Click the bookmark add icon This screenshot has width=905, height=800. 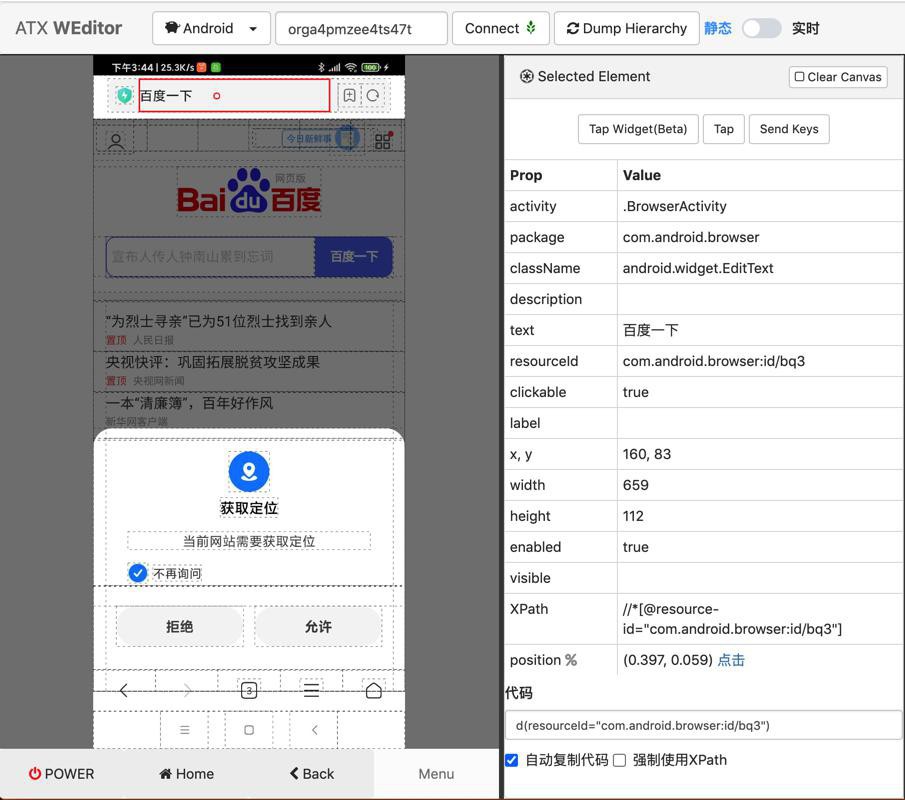point(349,95)
